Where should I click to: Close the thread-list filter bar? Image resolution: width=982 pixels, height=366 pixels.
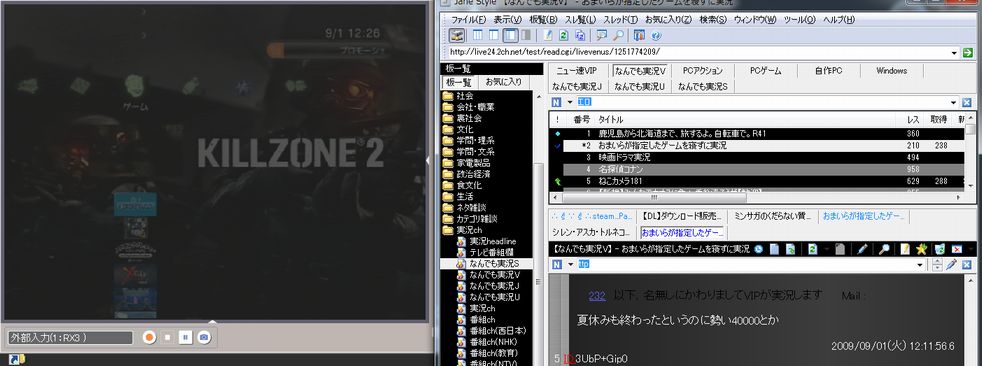[966, 103]
